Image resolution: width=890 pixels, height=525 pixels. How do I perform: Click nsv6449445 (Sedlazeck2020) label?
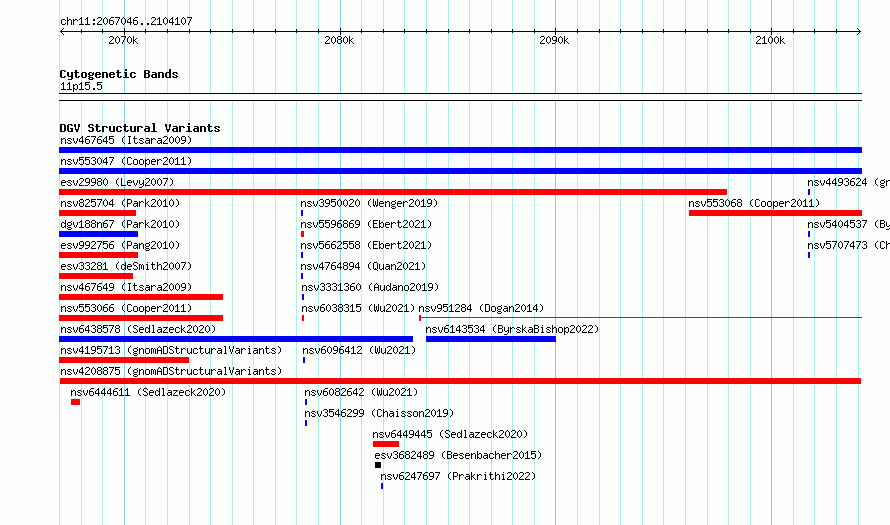coord(450,434)
